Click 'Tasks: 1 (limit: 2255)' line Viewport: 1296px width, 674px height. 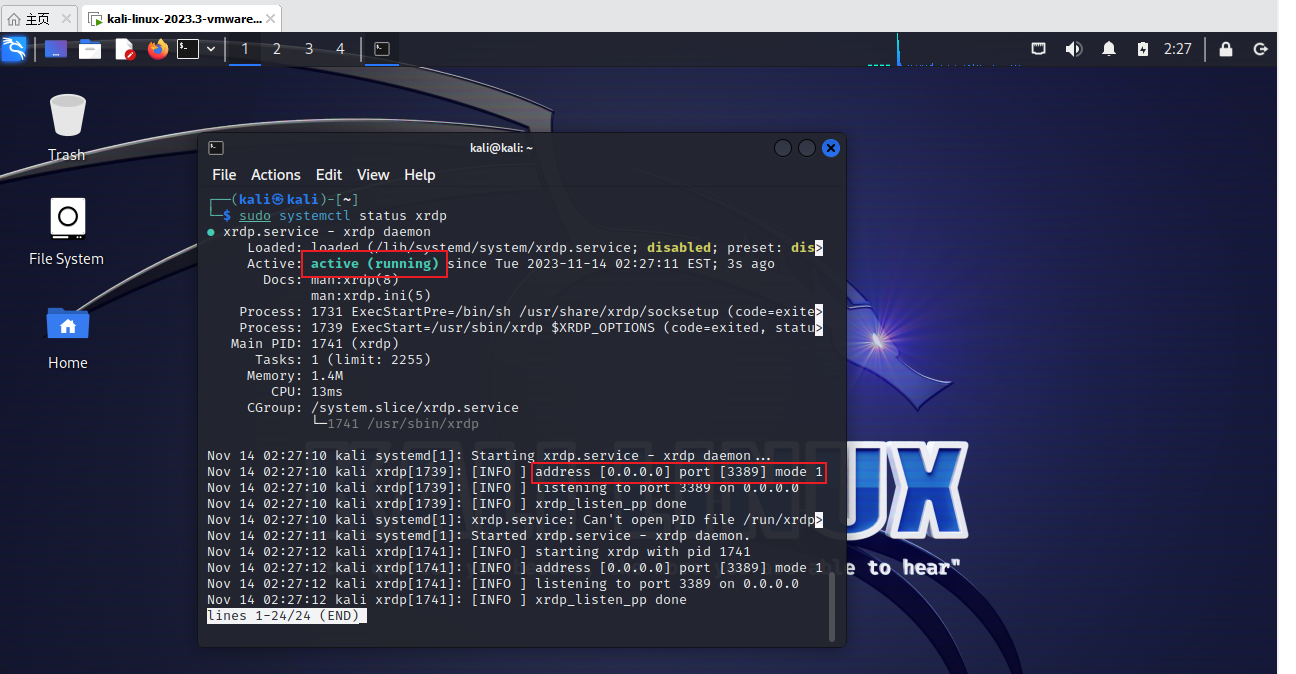coord(343,360)
